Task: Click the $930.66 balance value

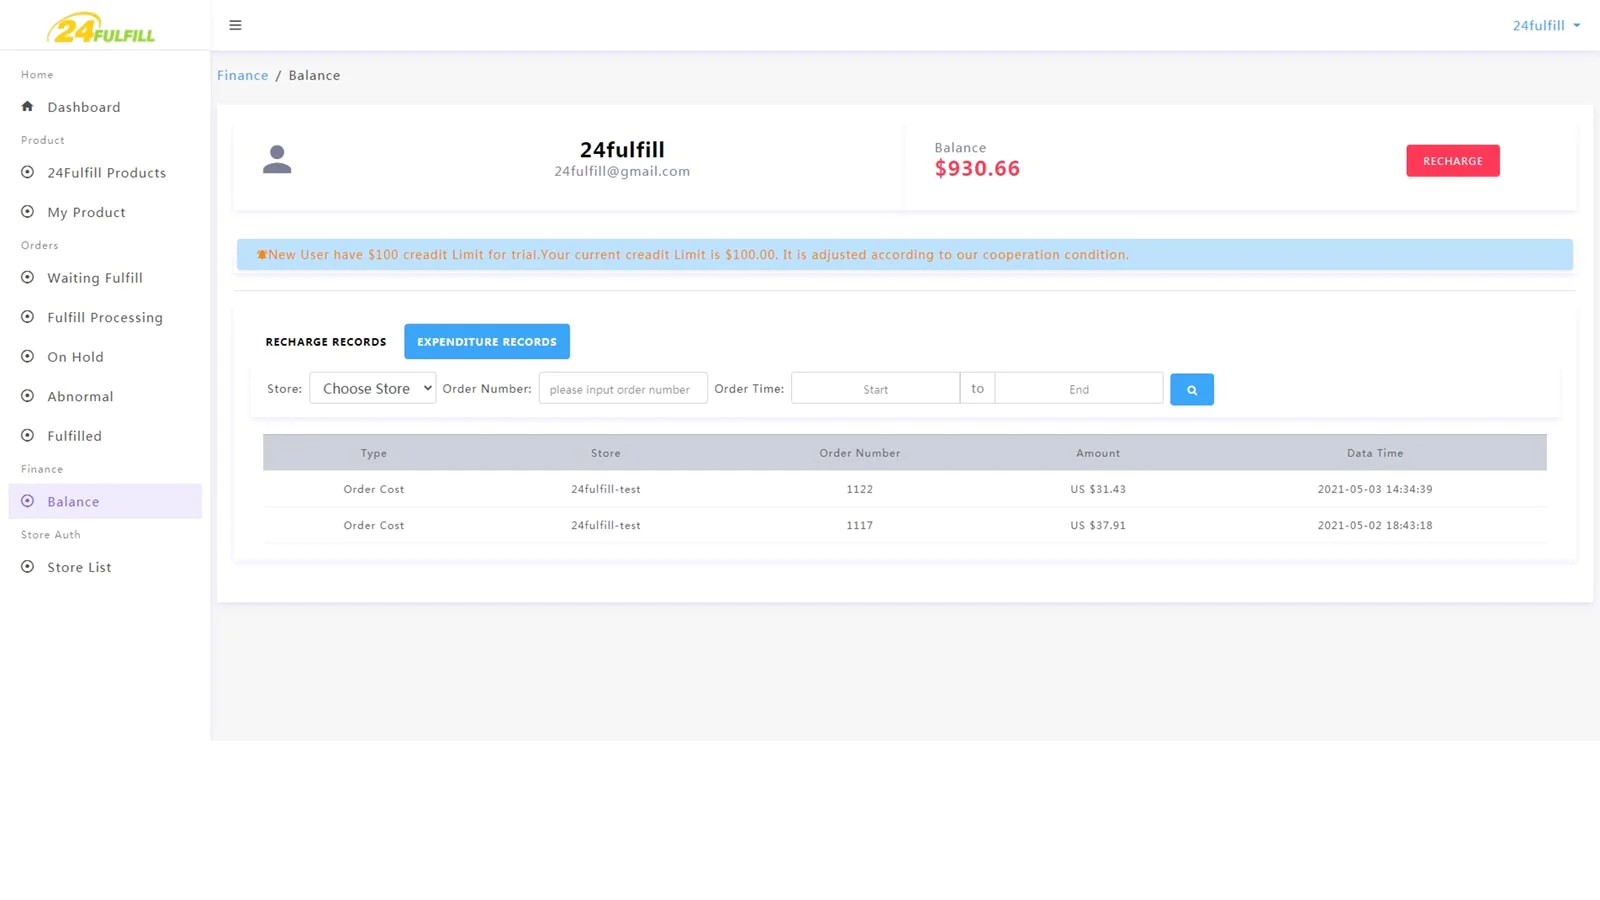Action: 977,168
